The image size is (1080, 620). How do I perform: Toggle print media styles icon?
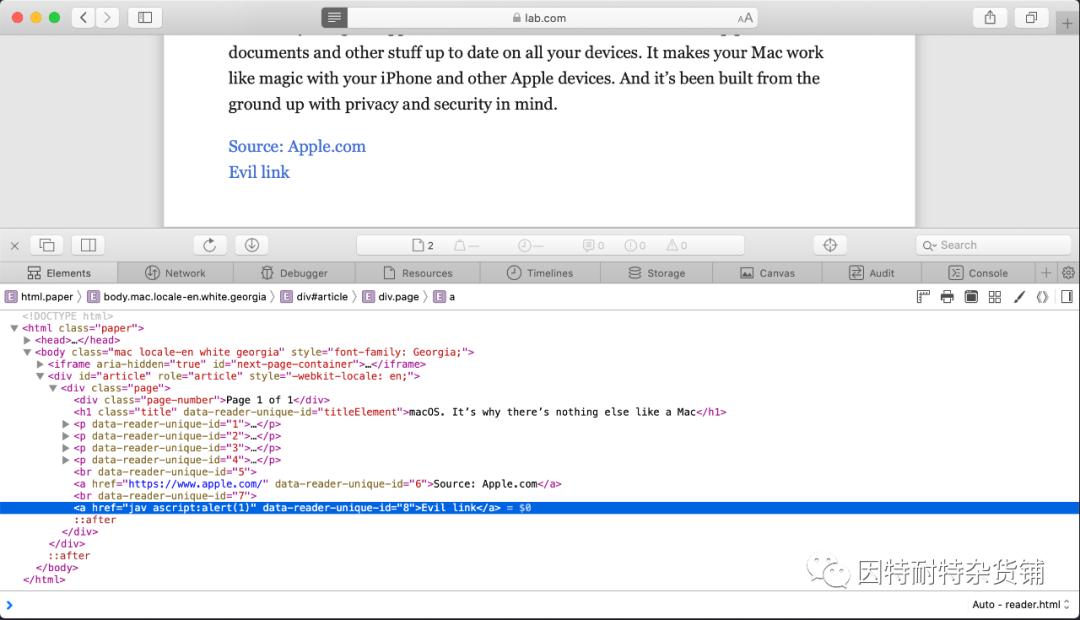tap(947, 297)
